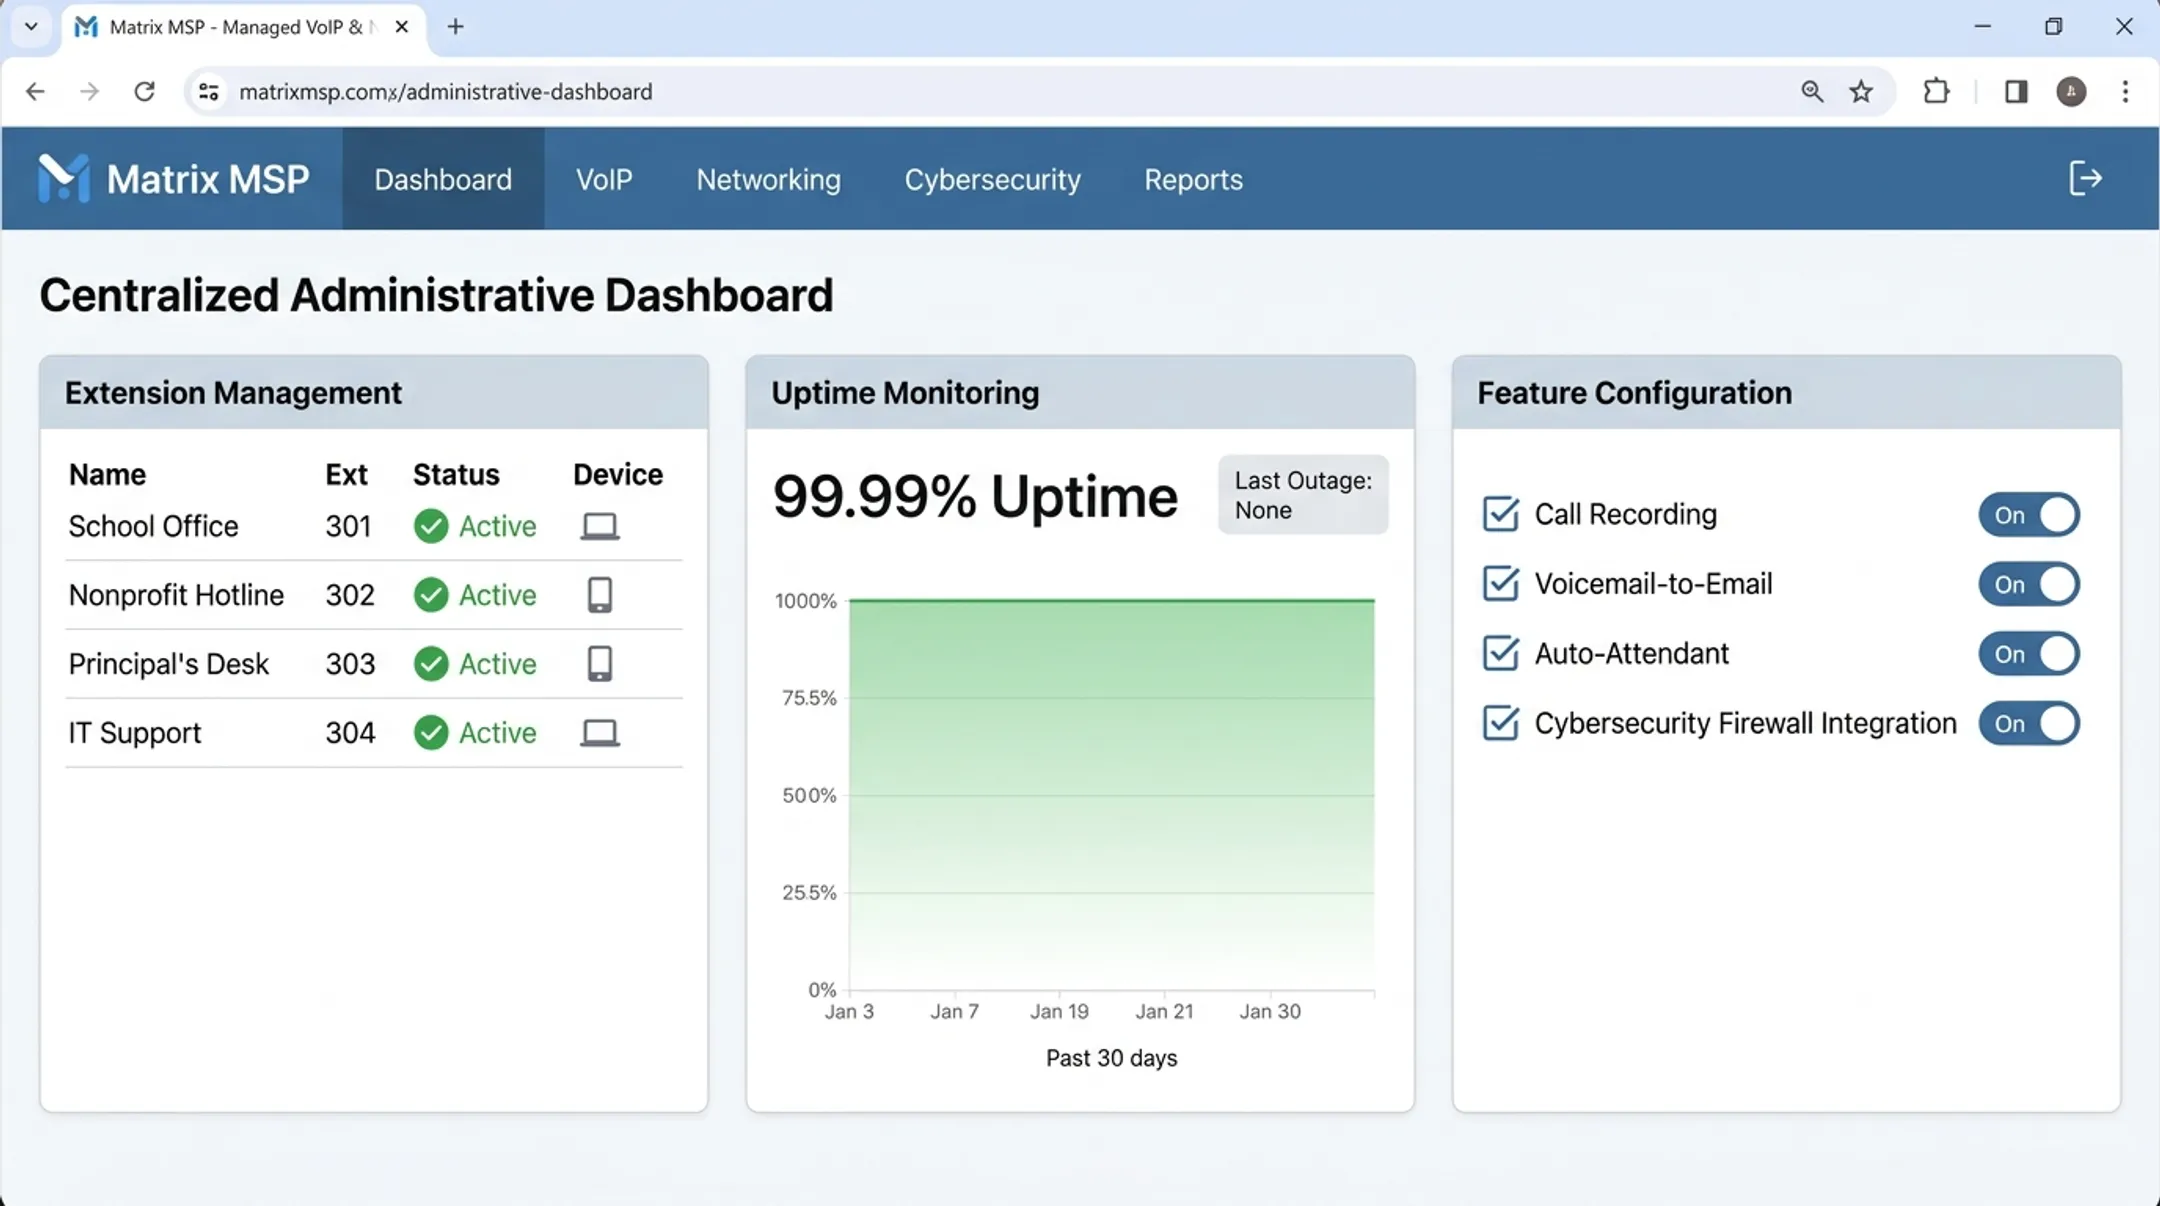Click the Matrix MSP logo icon
2160x1206 pixels.
tap(64, 178)
